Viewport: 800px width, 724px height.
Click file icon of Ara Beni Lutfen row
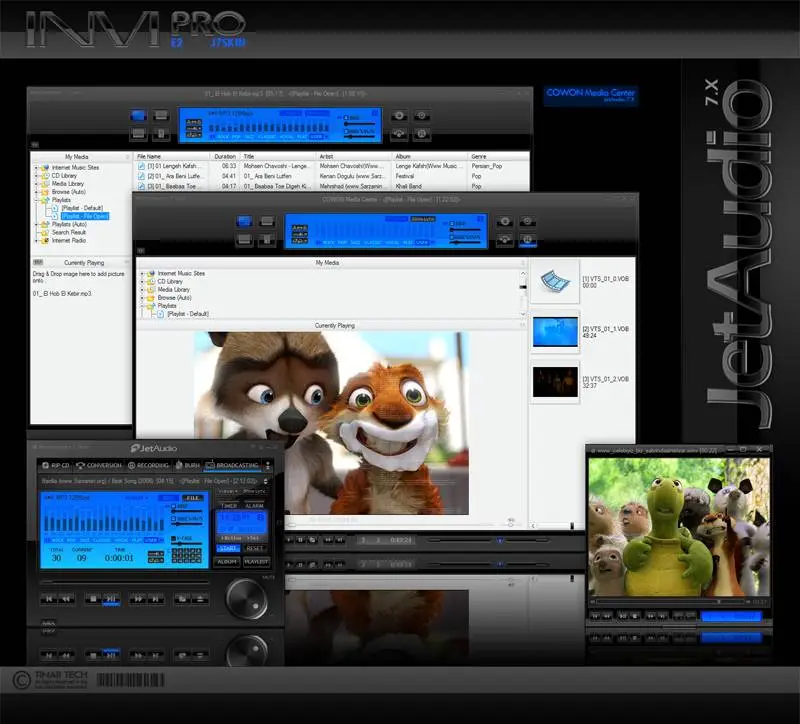pyautogui.click(x=141, y=176)
